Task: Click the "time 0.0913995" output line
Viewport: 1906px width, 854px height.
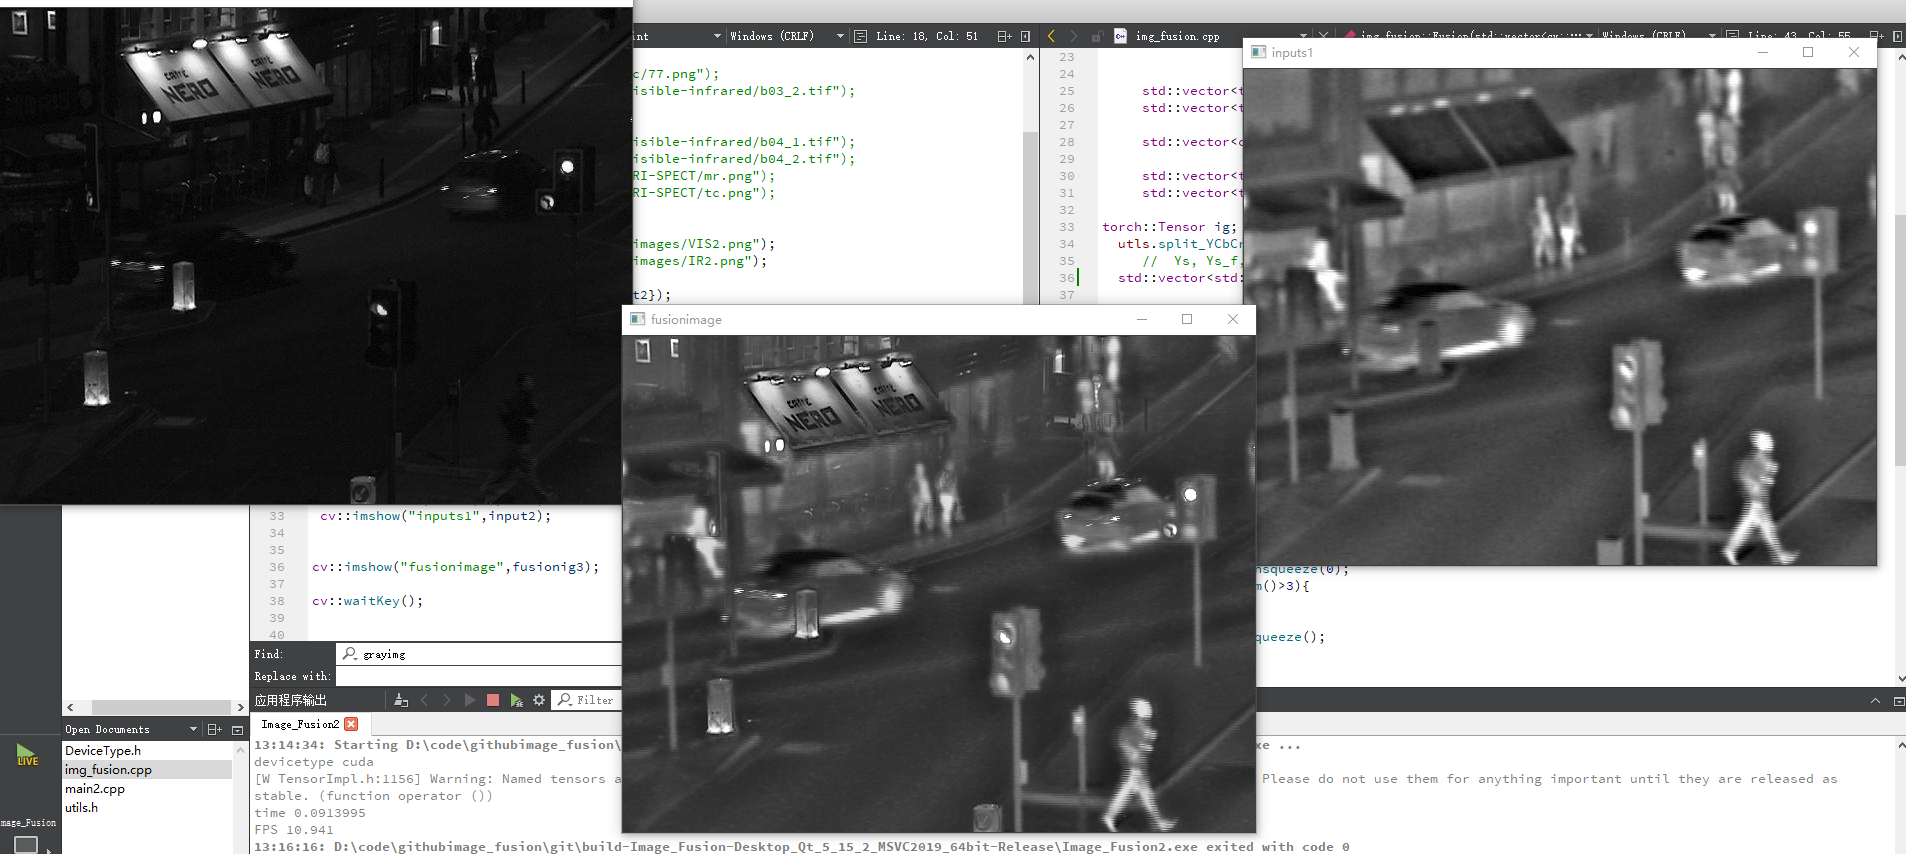Action: (310, 813)
